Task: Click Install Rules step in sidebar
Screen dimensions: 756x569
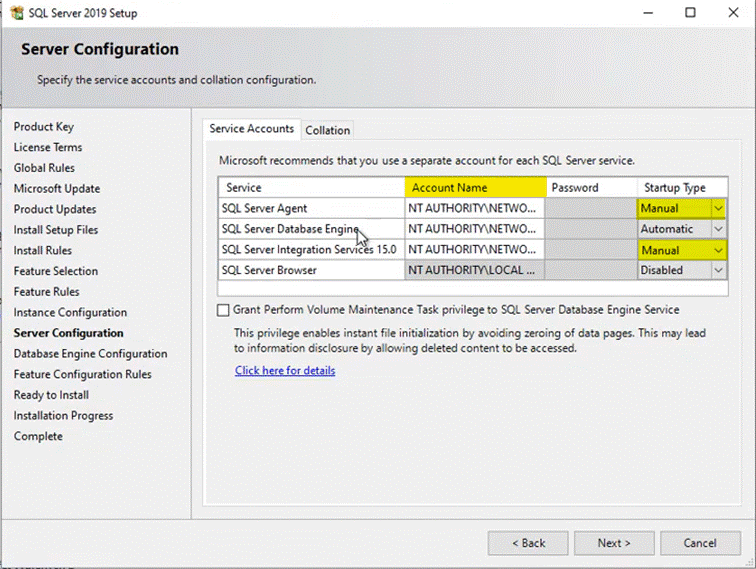Action: [42, 251]
